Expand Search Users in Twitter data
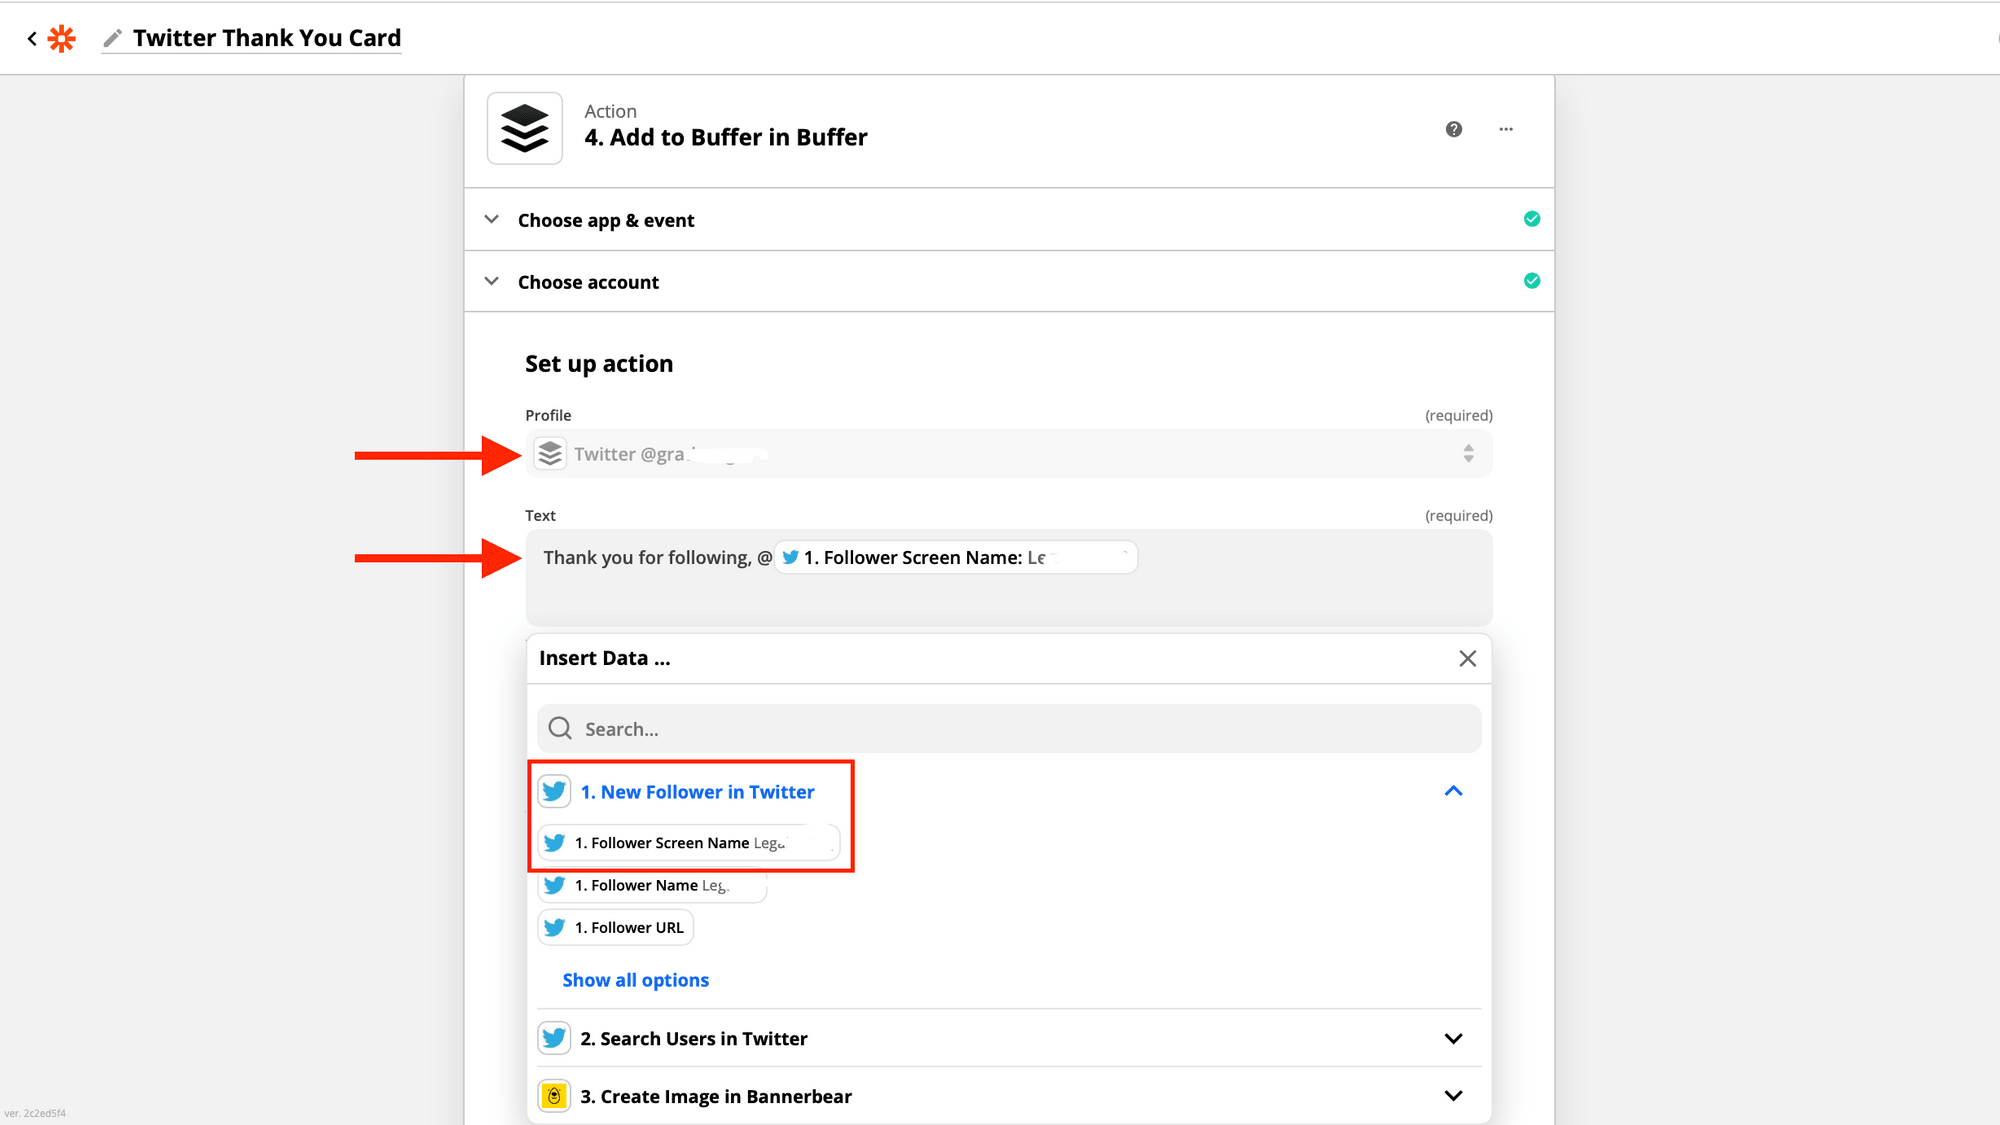2000x1125 pixels. [1453, 1039]
